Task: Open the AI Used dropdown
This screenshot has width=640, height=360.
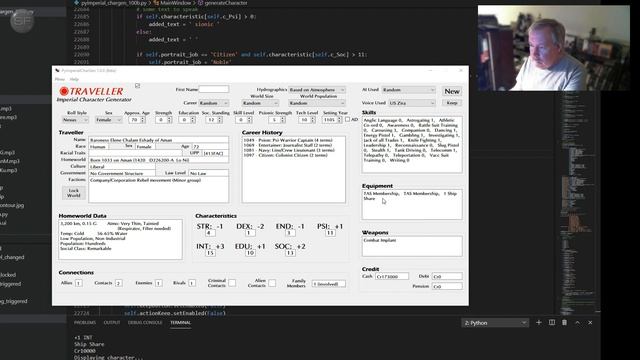Action: point(409,90)
